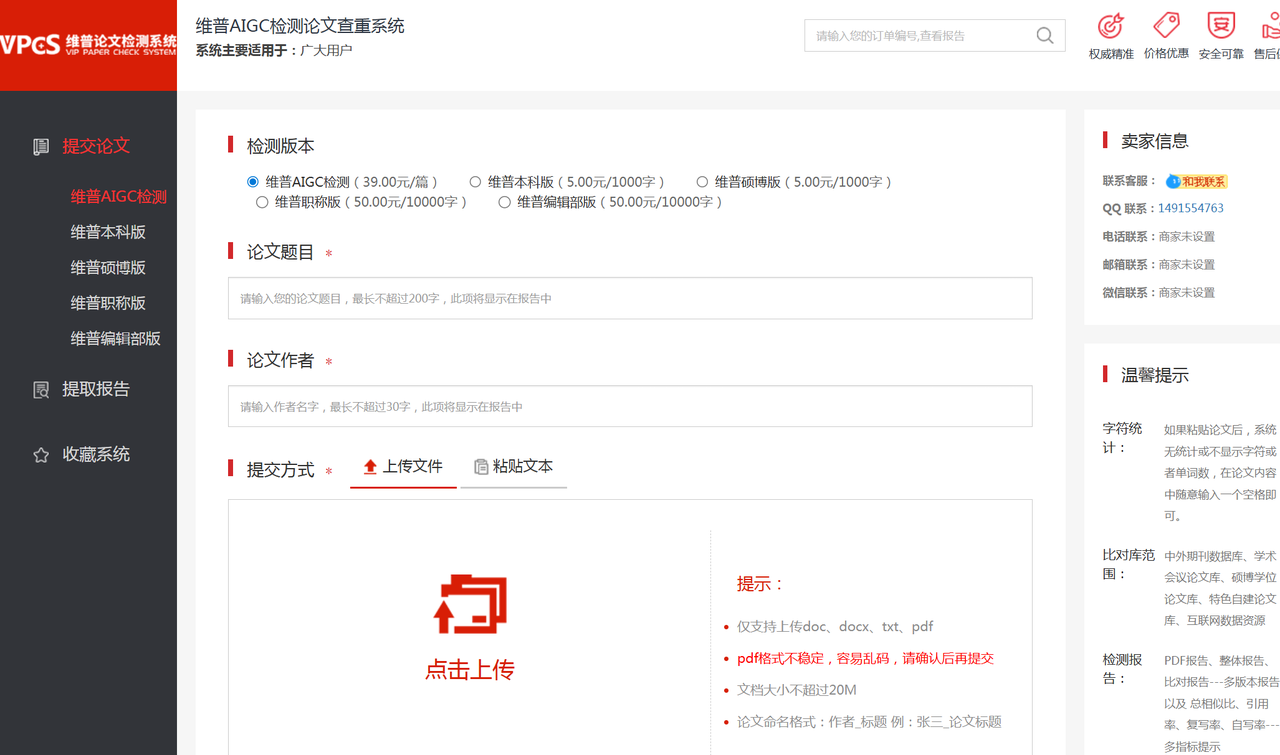Click the 价格优惠 label

(x=1166, y=54)
